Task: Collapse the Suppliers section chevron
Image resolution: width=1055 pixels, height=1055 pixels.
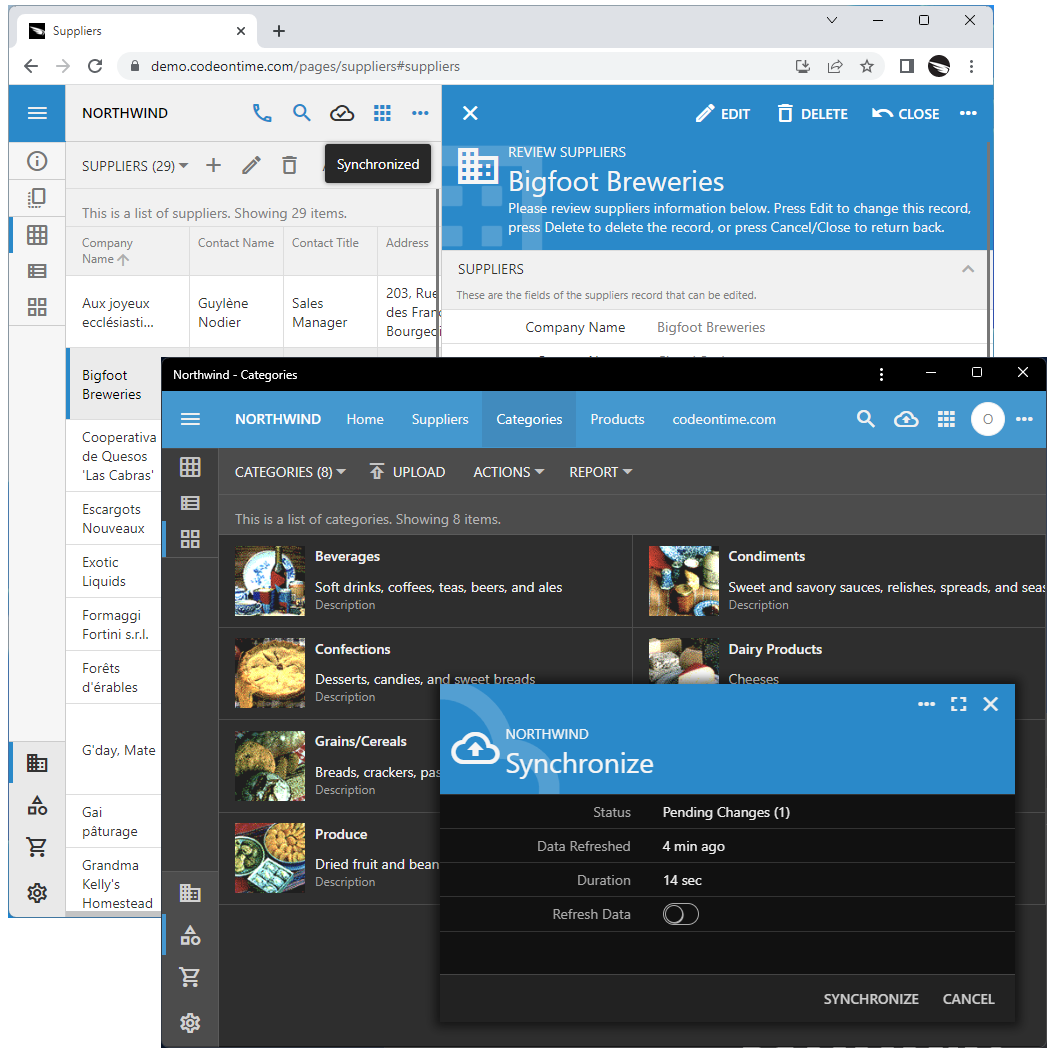Action: (x=967, y=269)
